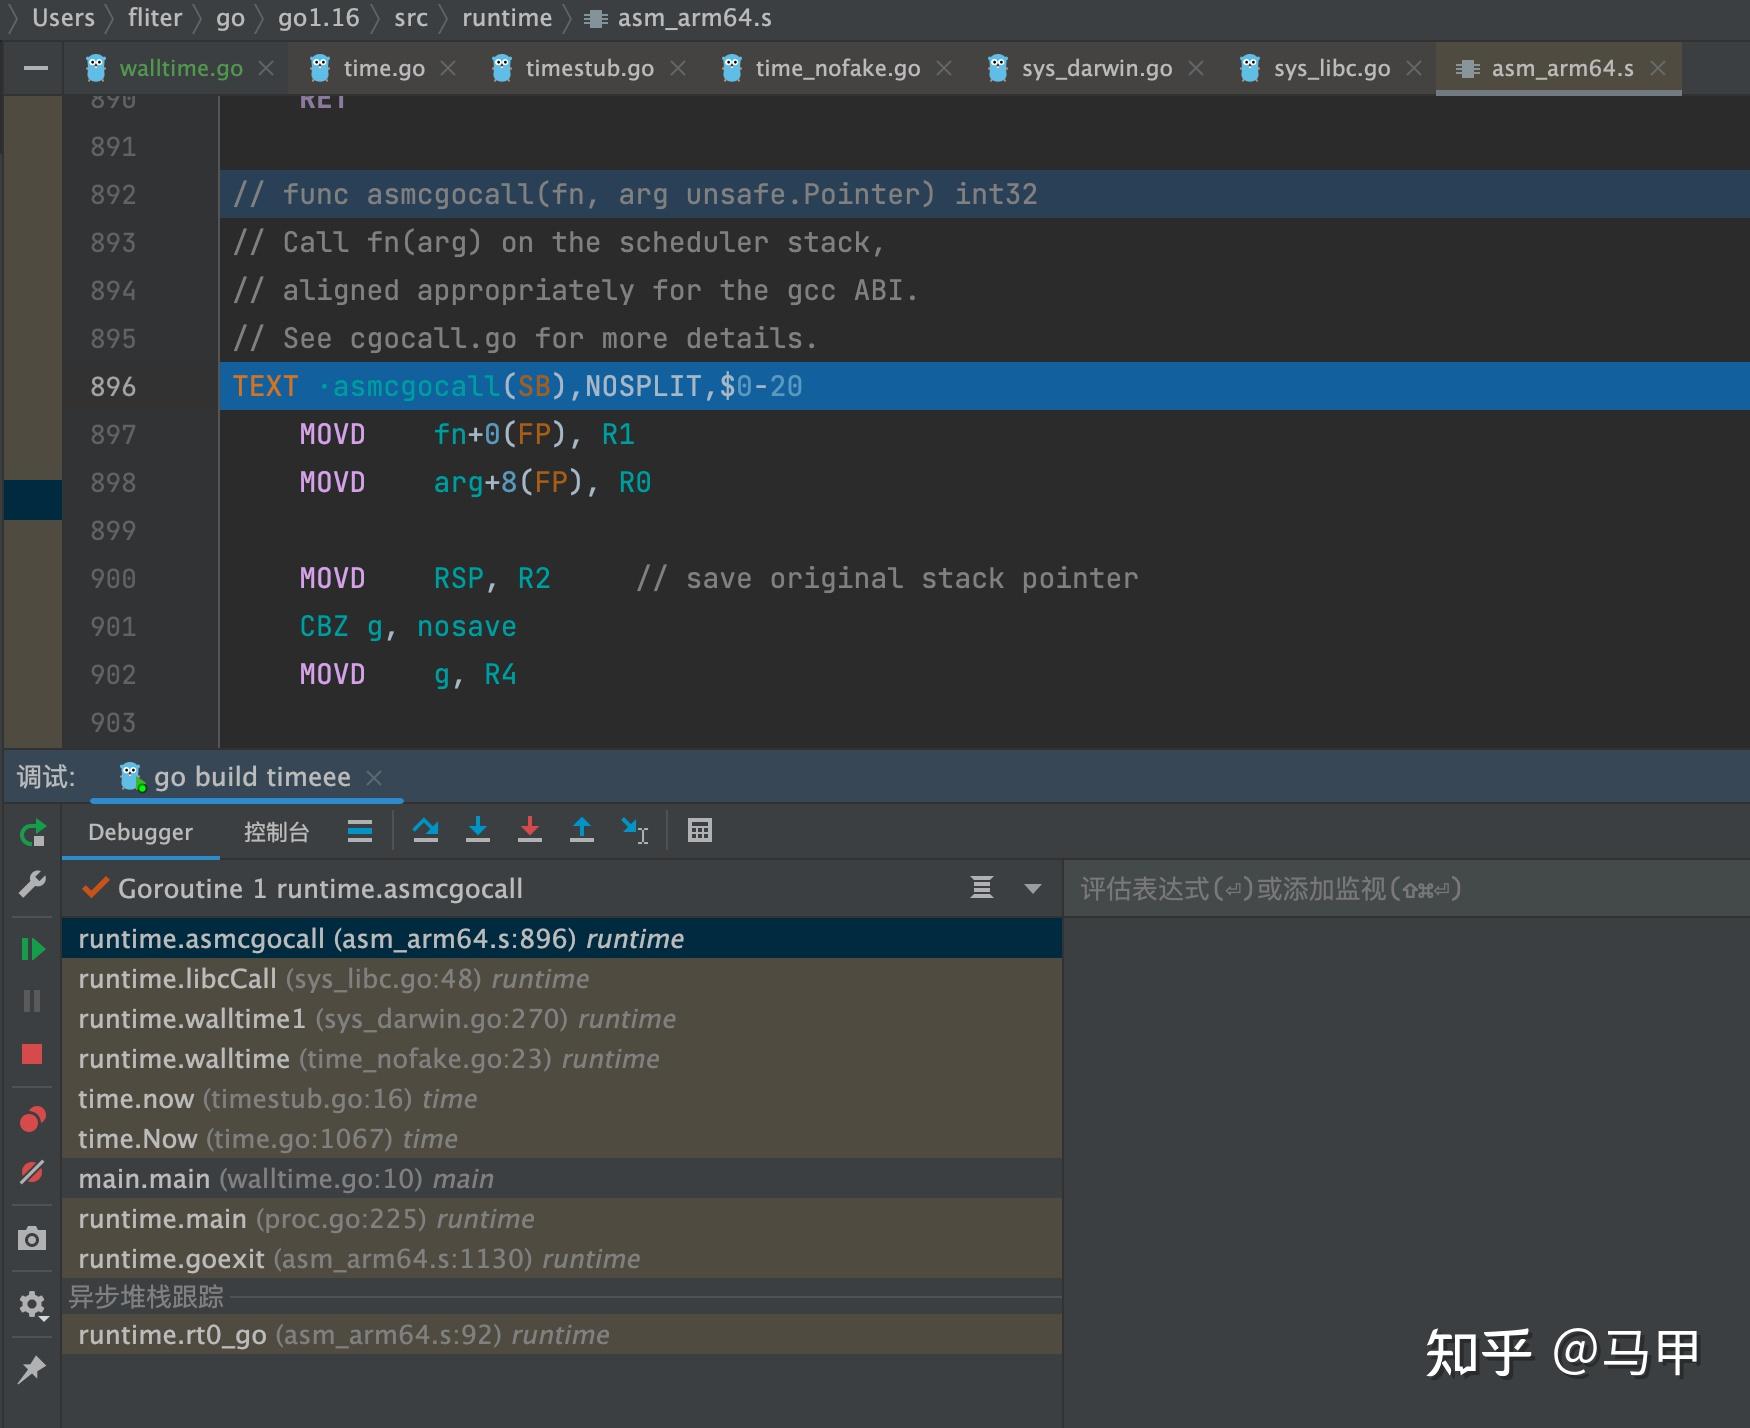The height and width of the screenshot is (1428, 1750).
Task: Switch to the sys_darwin.go editor tab
Action: (x=1096, y=68)
